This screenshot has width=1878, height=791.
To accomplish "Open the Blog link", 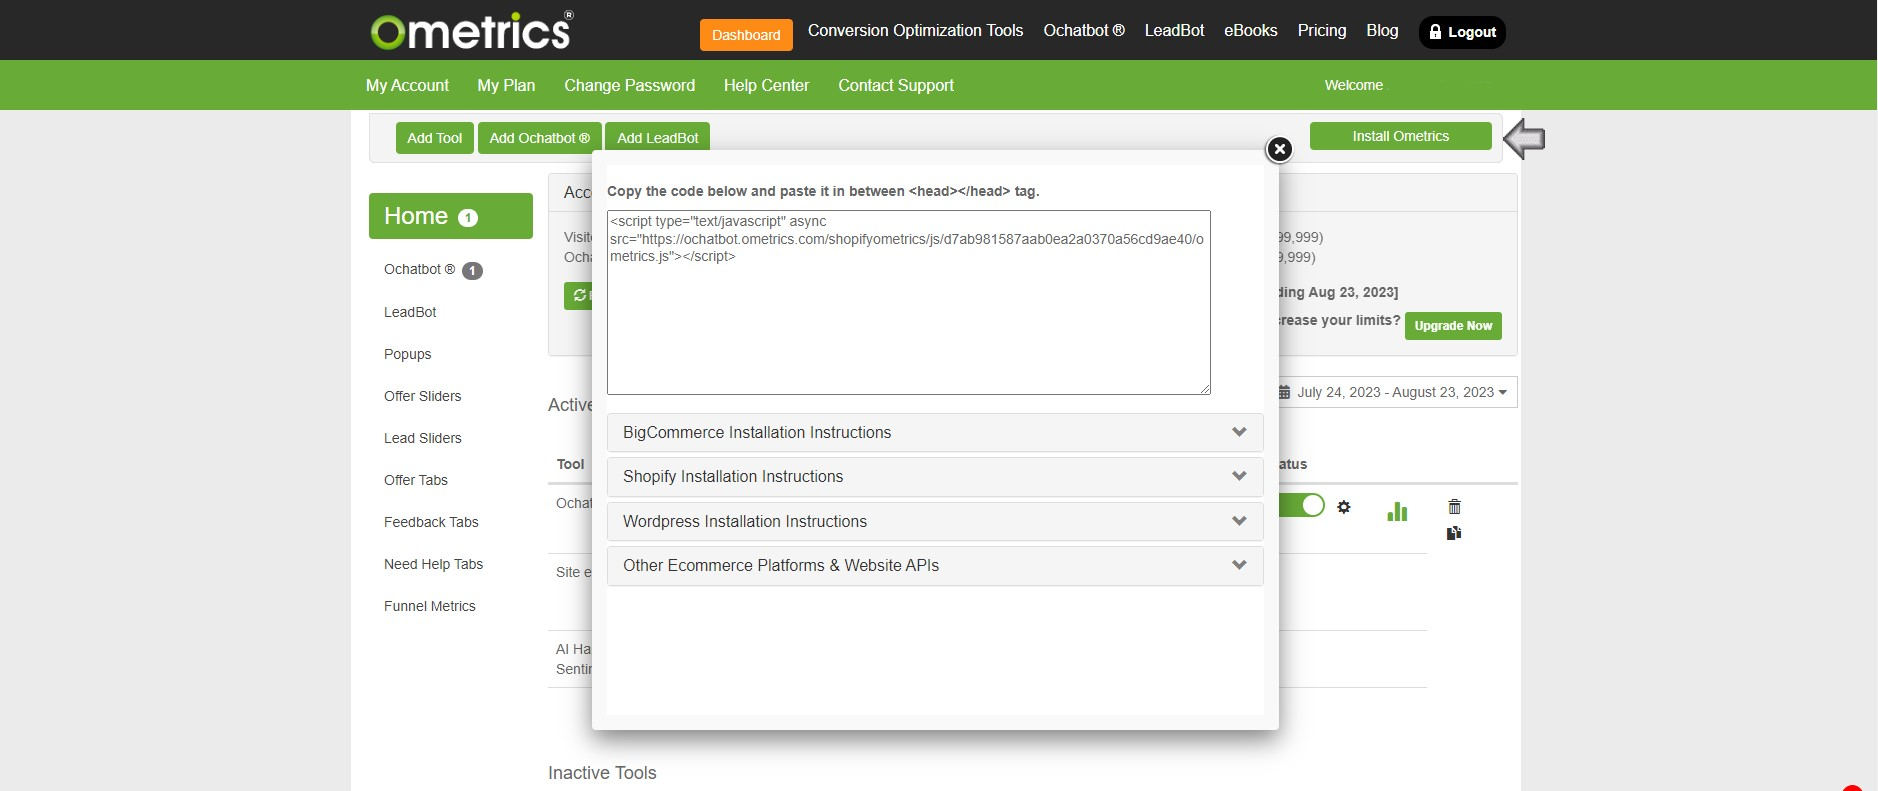I will [1382, 31].
